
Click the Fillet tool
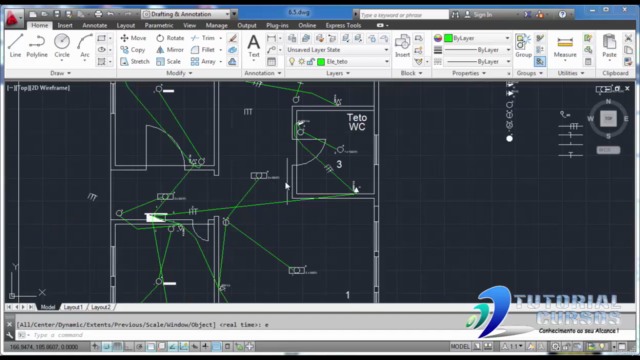(203, 50)
